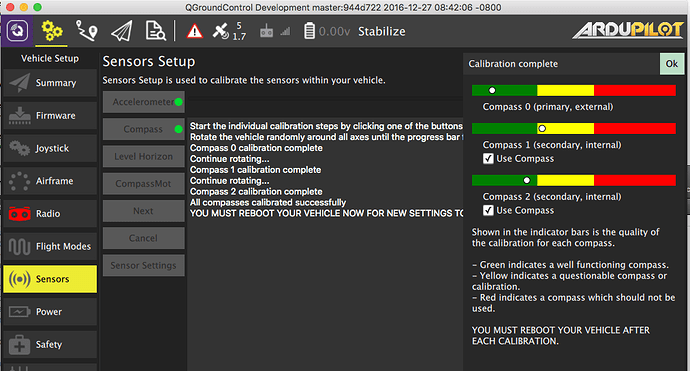
Task: Show vehicle messages warning triangle
Action: tap(195, 32)
